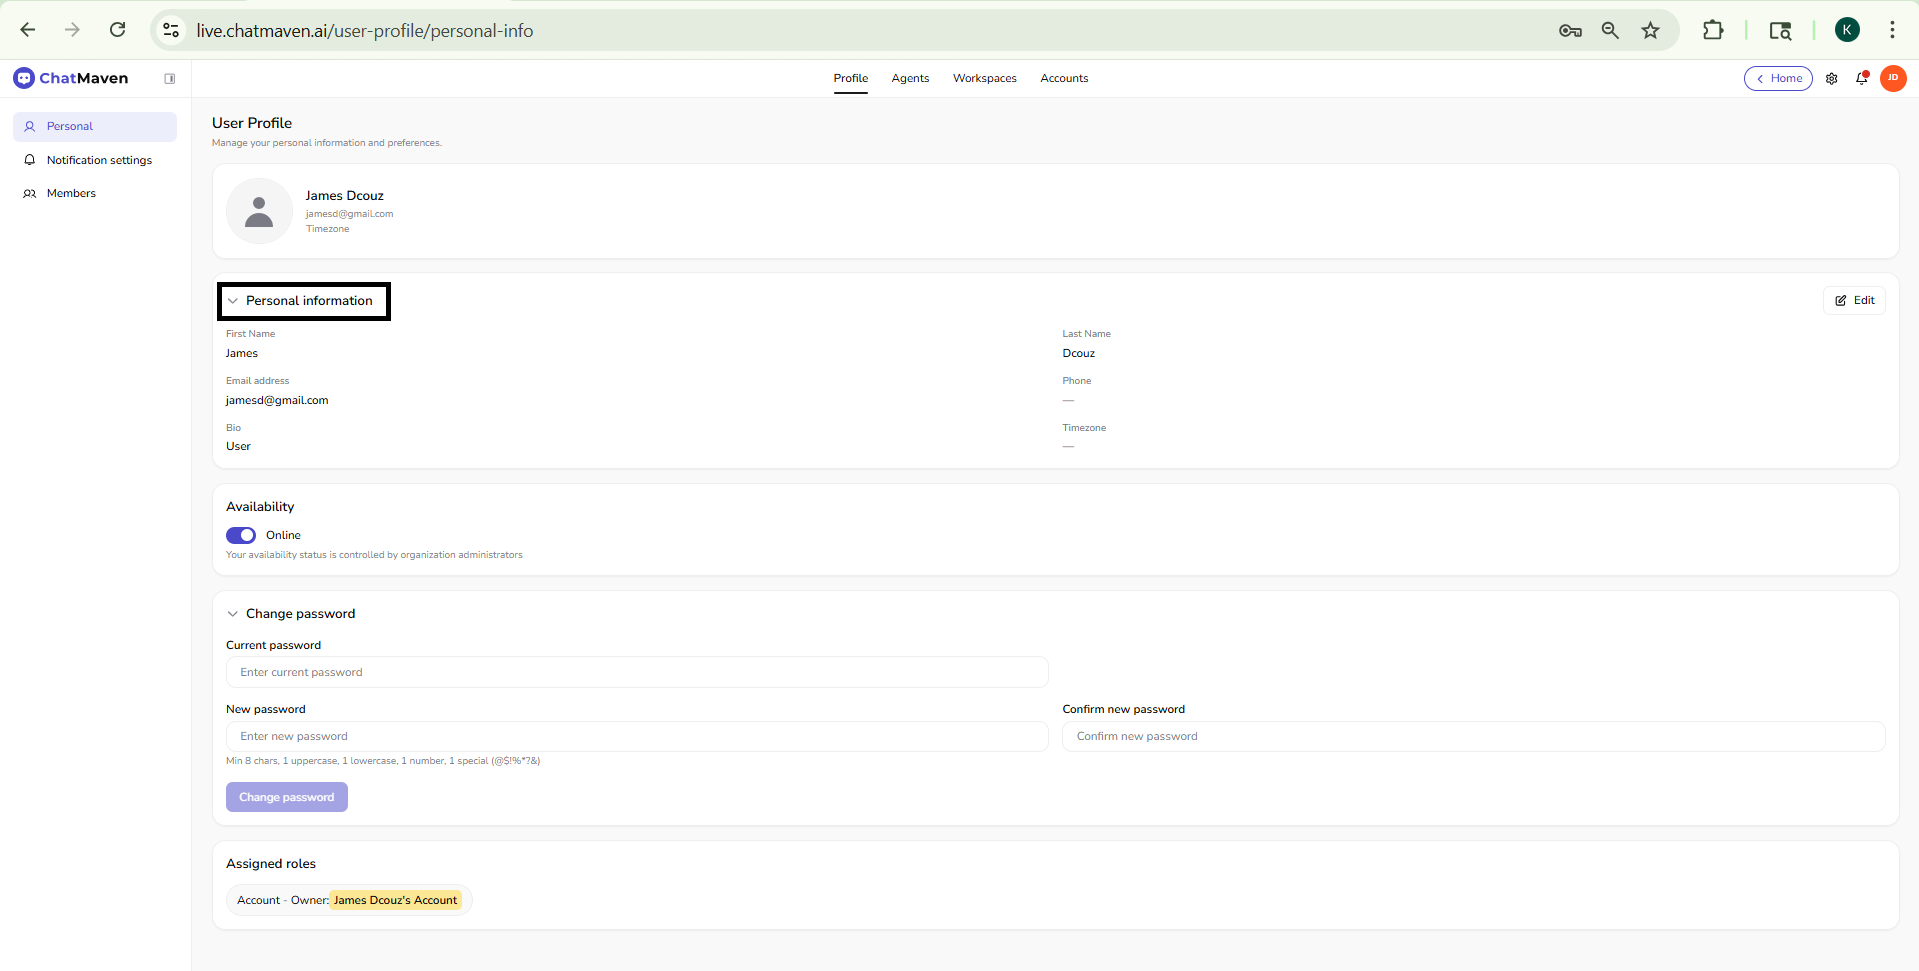The width and height of the screenshot is (1919, 971).
Task: Open the browser three-dot menu
Action: tap(1892, 30)
